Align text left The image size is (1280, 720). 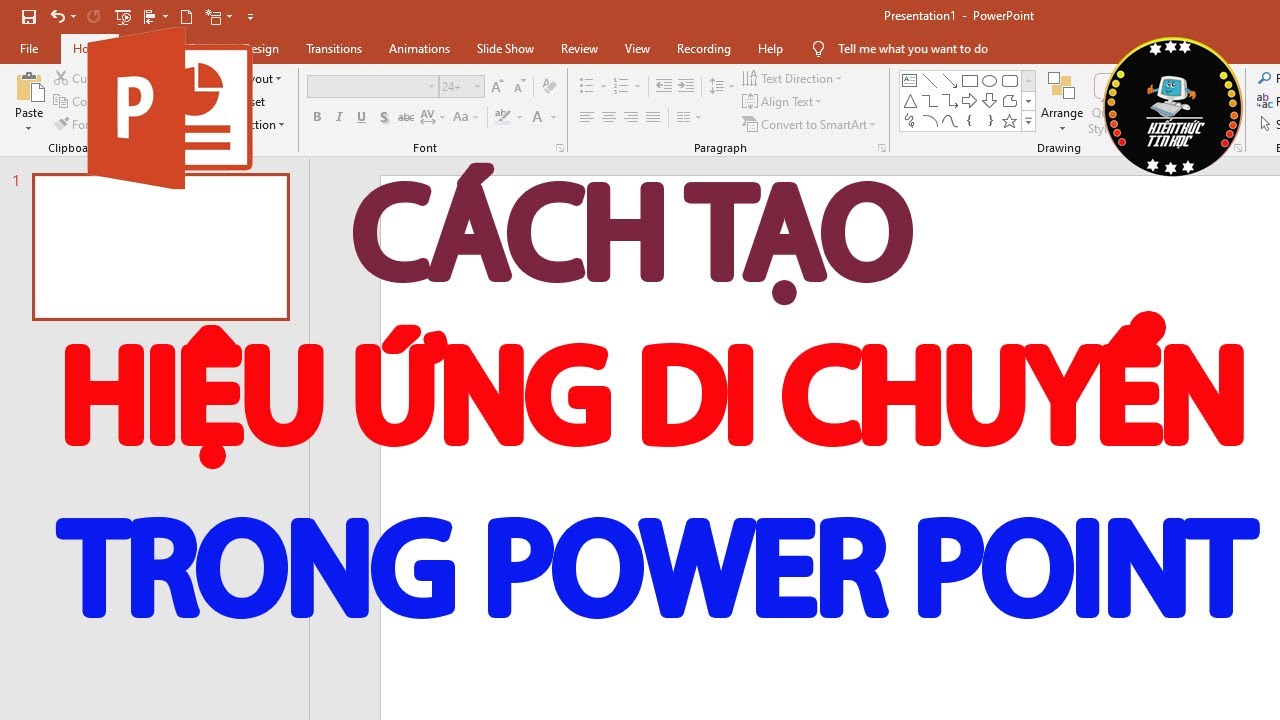point(587,117)
